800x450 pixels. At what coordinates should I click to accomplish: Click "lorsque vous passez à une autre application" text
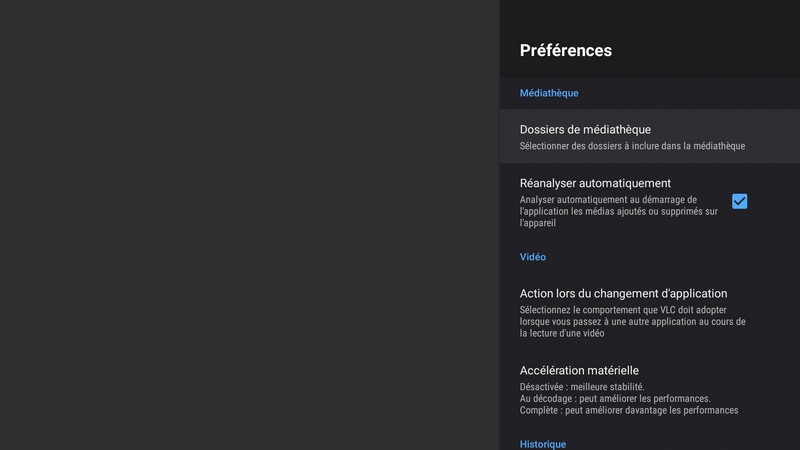[632, 322]
